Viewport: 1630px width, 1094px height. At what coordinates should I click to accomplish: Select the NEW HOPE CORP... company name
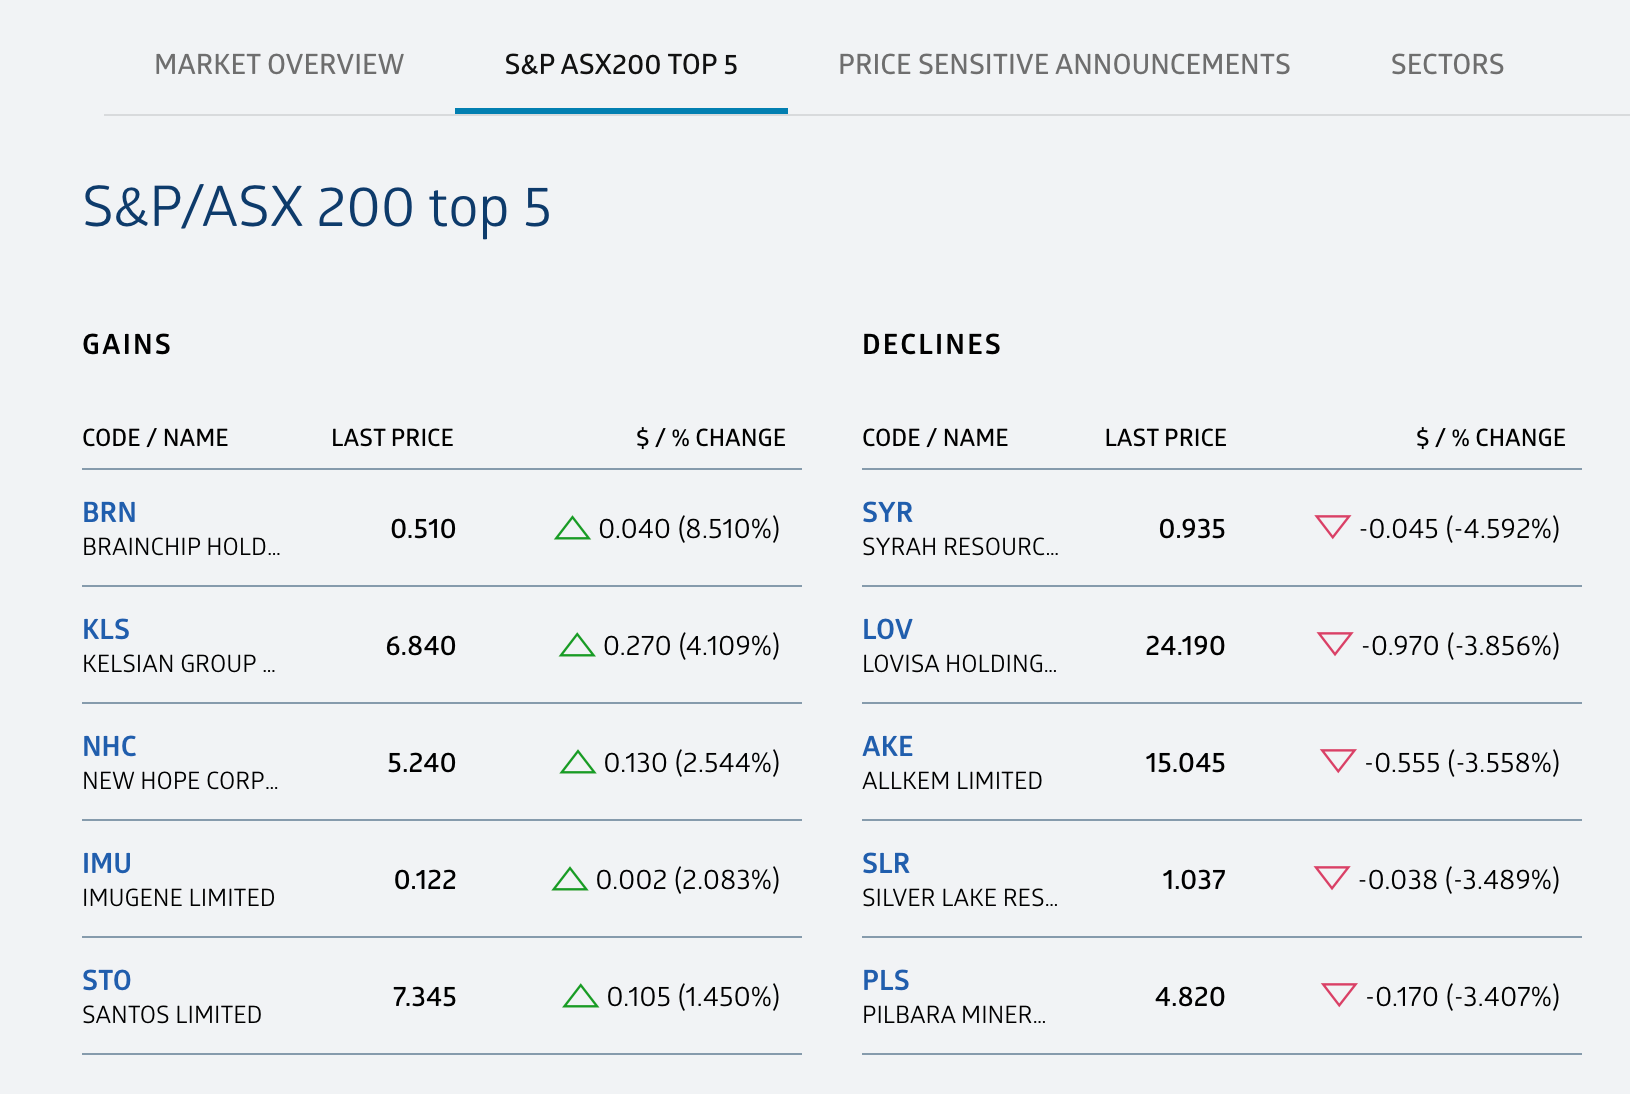[180, 781]
